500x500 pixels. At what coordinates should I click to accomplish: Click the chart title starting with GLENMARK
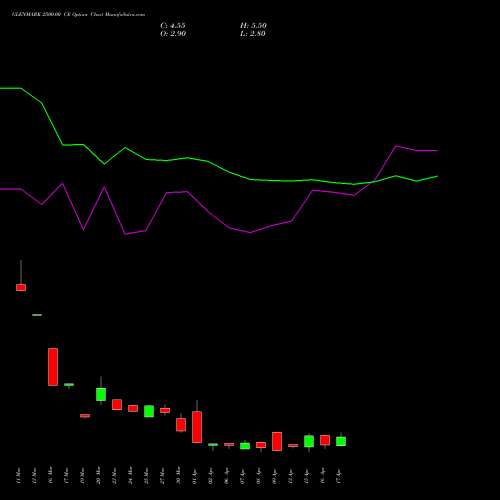point(79,15)
